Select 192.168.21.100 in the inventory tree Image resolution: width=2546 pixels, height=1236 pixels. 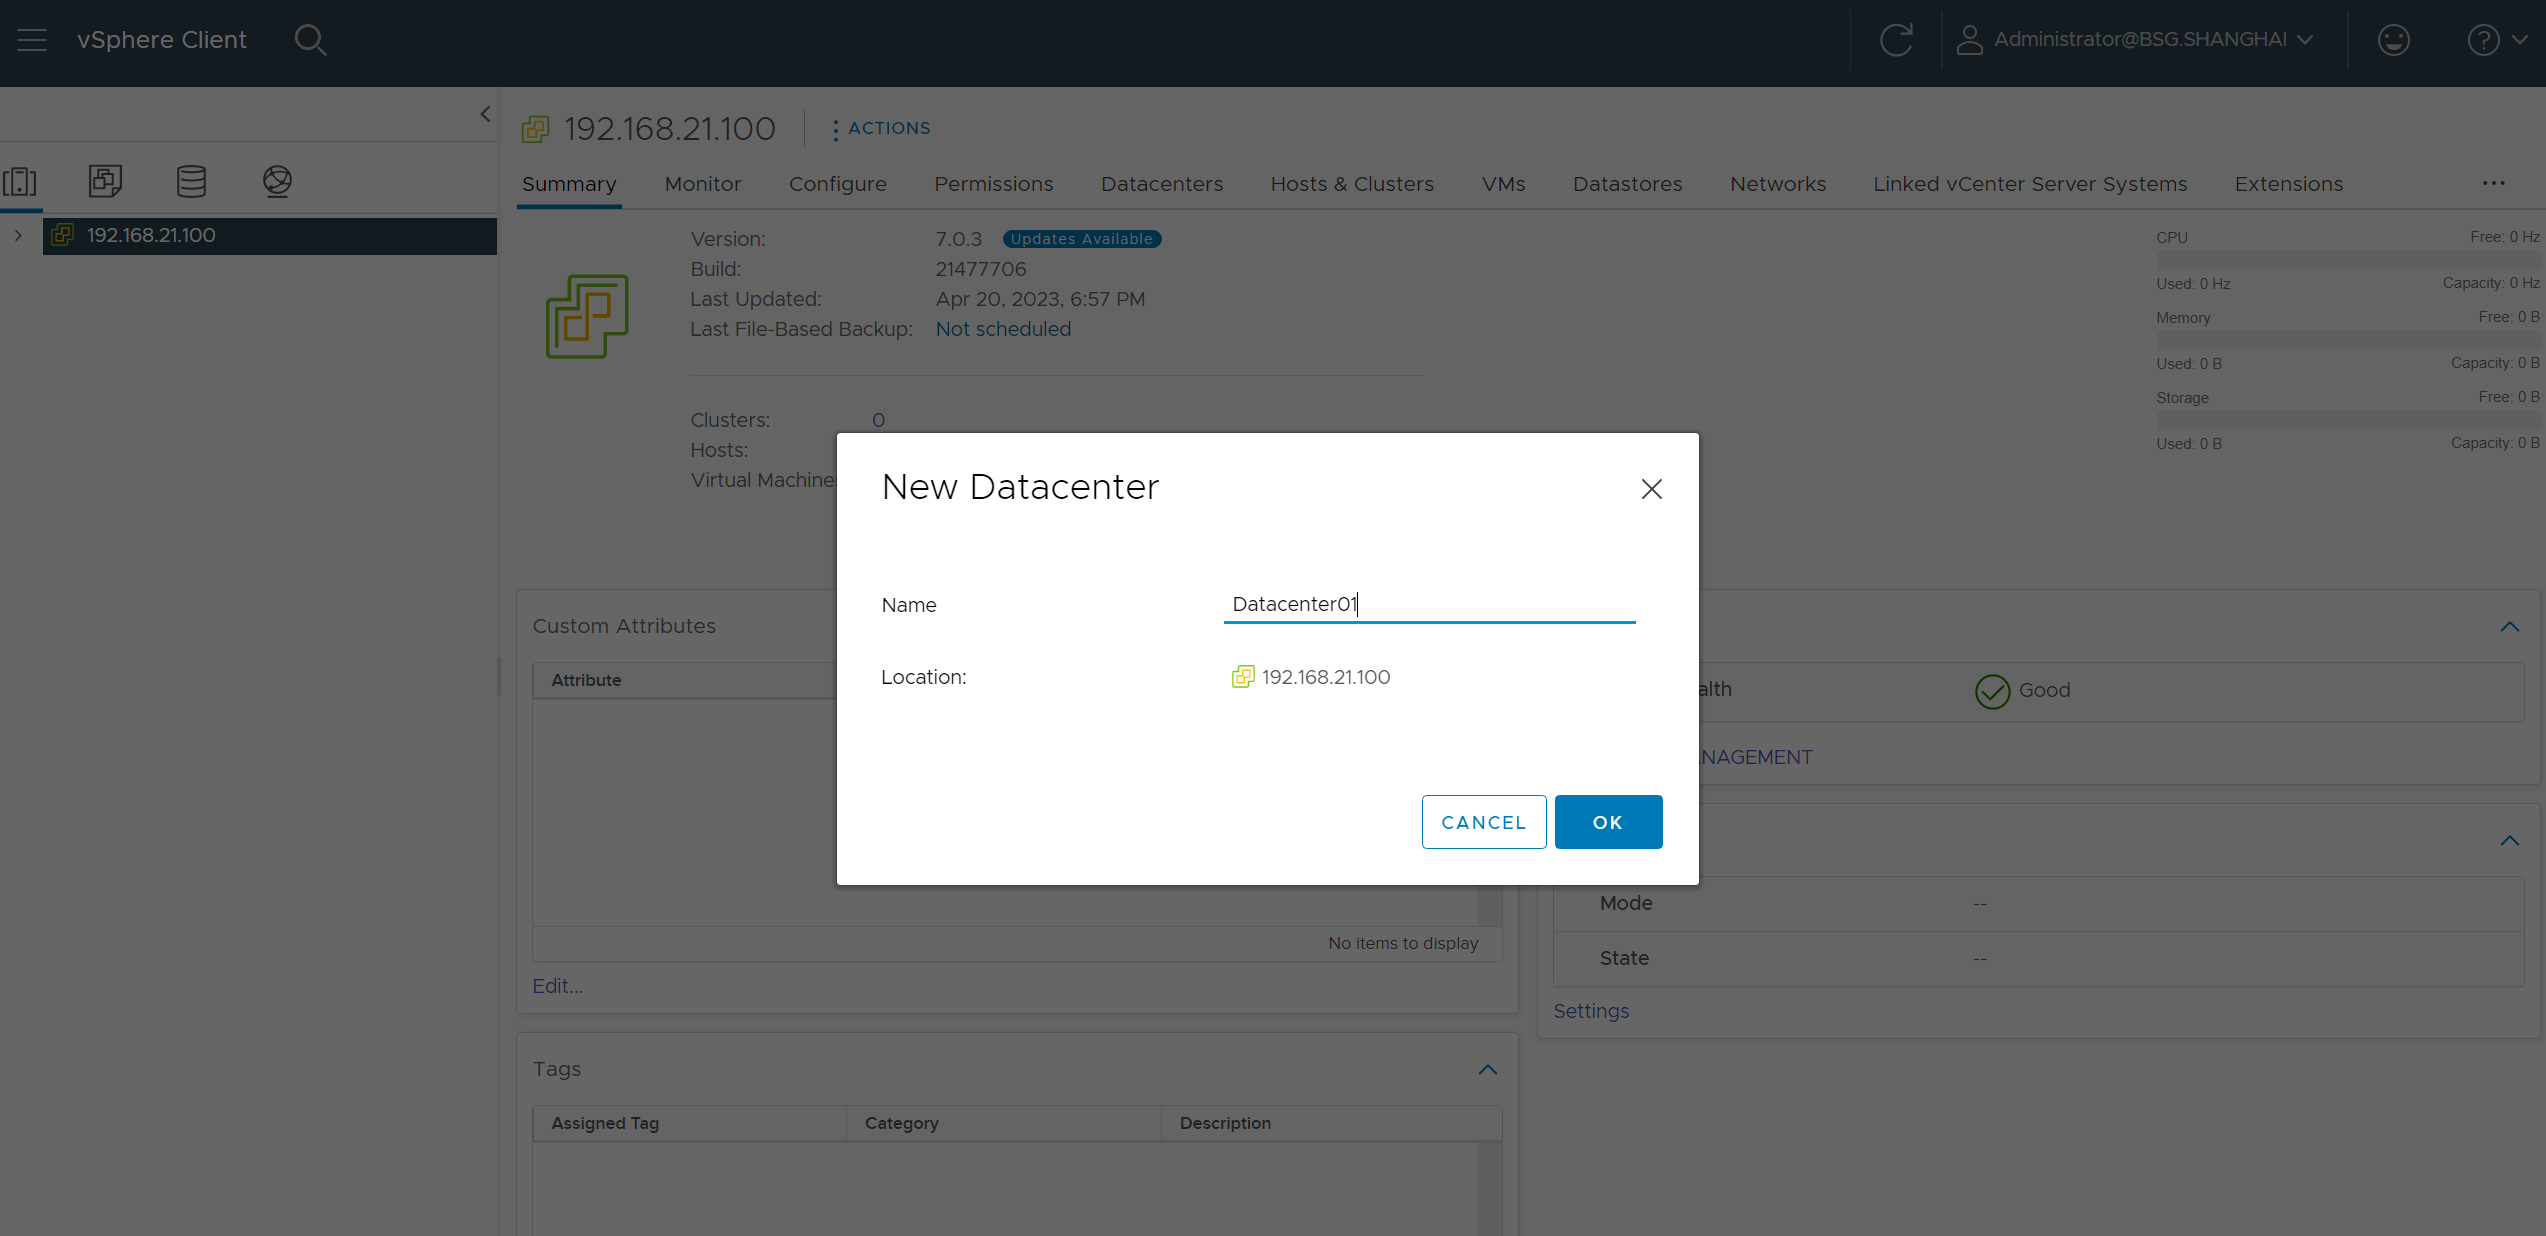(x=270, y=236)
